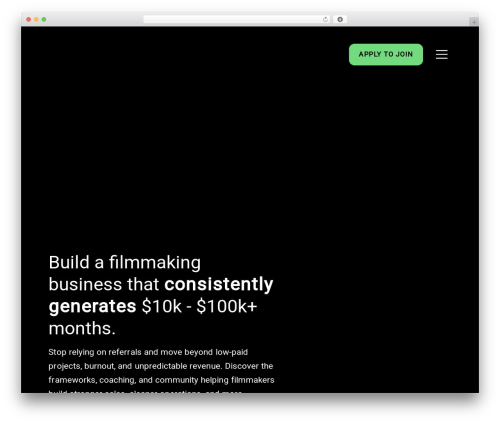Image resolution: width=500 pixels, height=423 pixels.
Task: Click the line 'projects, burnout, and unpredictable revenue'
Action: click(x=135, y=366)
